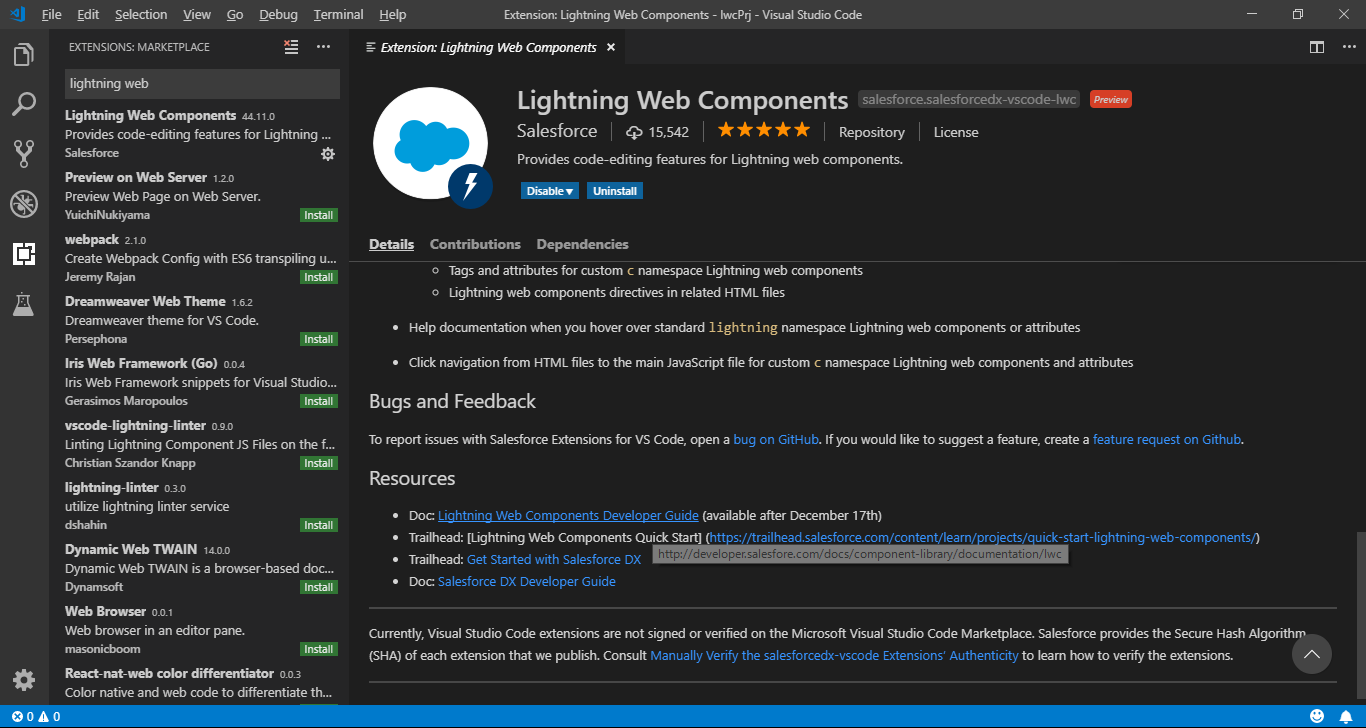The image size is (1366, 728).
Task: Install Dynamic Web TWAIN extension
Action: (x=319, y=587)
